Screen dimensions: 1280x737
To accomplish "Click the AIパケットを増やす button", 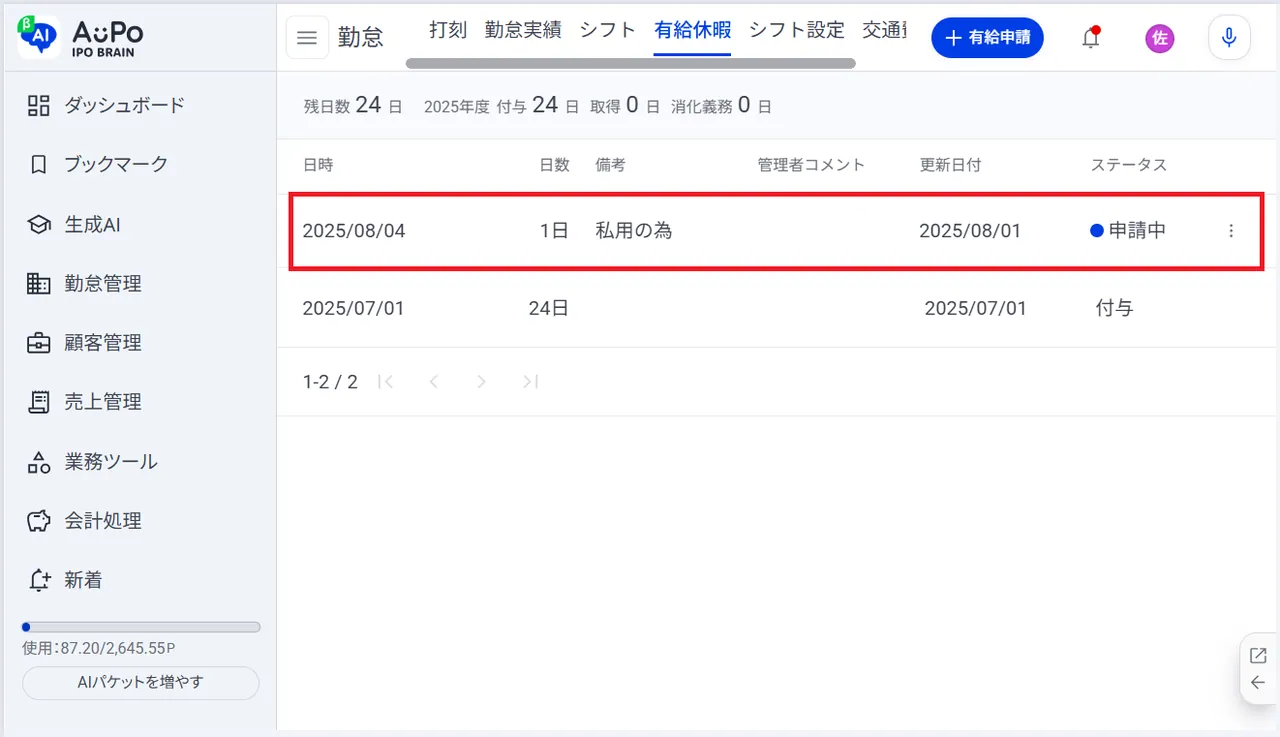I will (141, 683).
